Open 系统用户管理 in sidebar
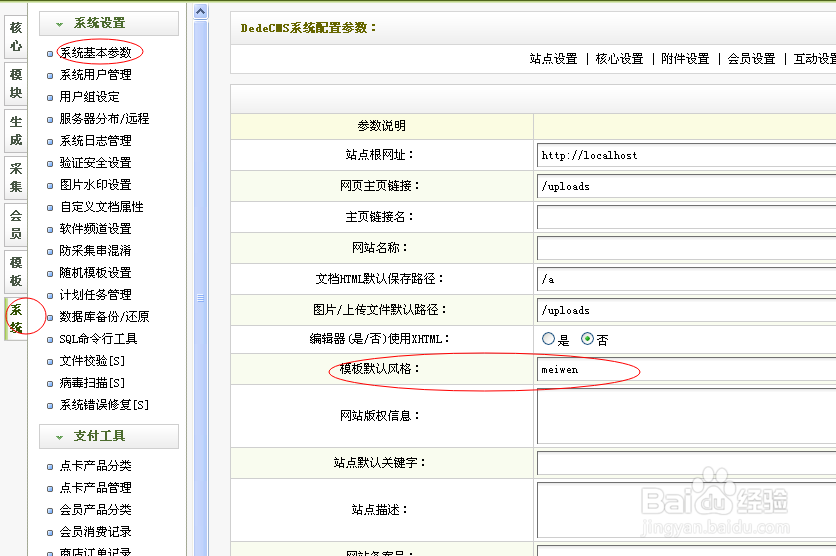The height and width of the screenshot is (556, 836). pos(95,75)
